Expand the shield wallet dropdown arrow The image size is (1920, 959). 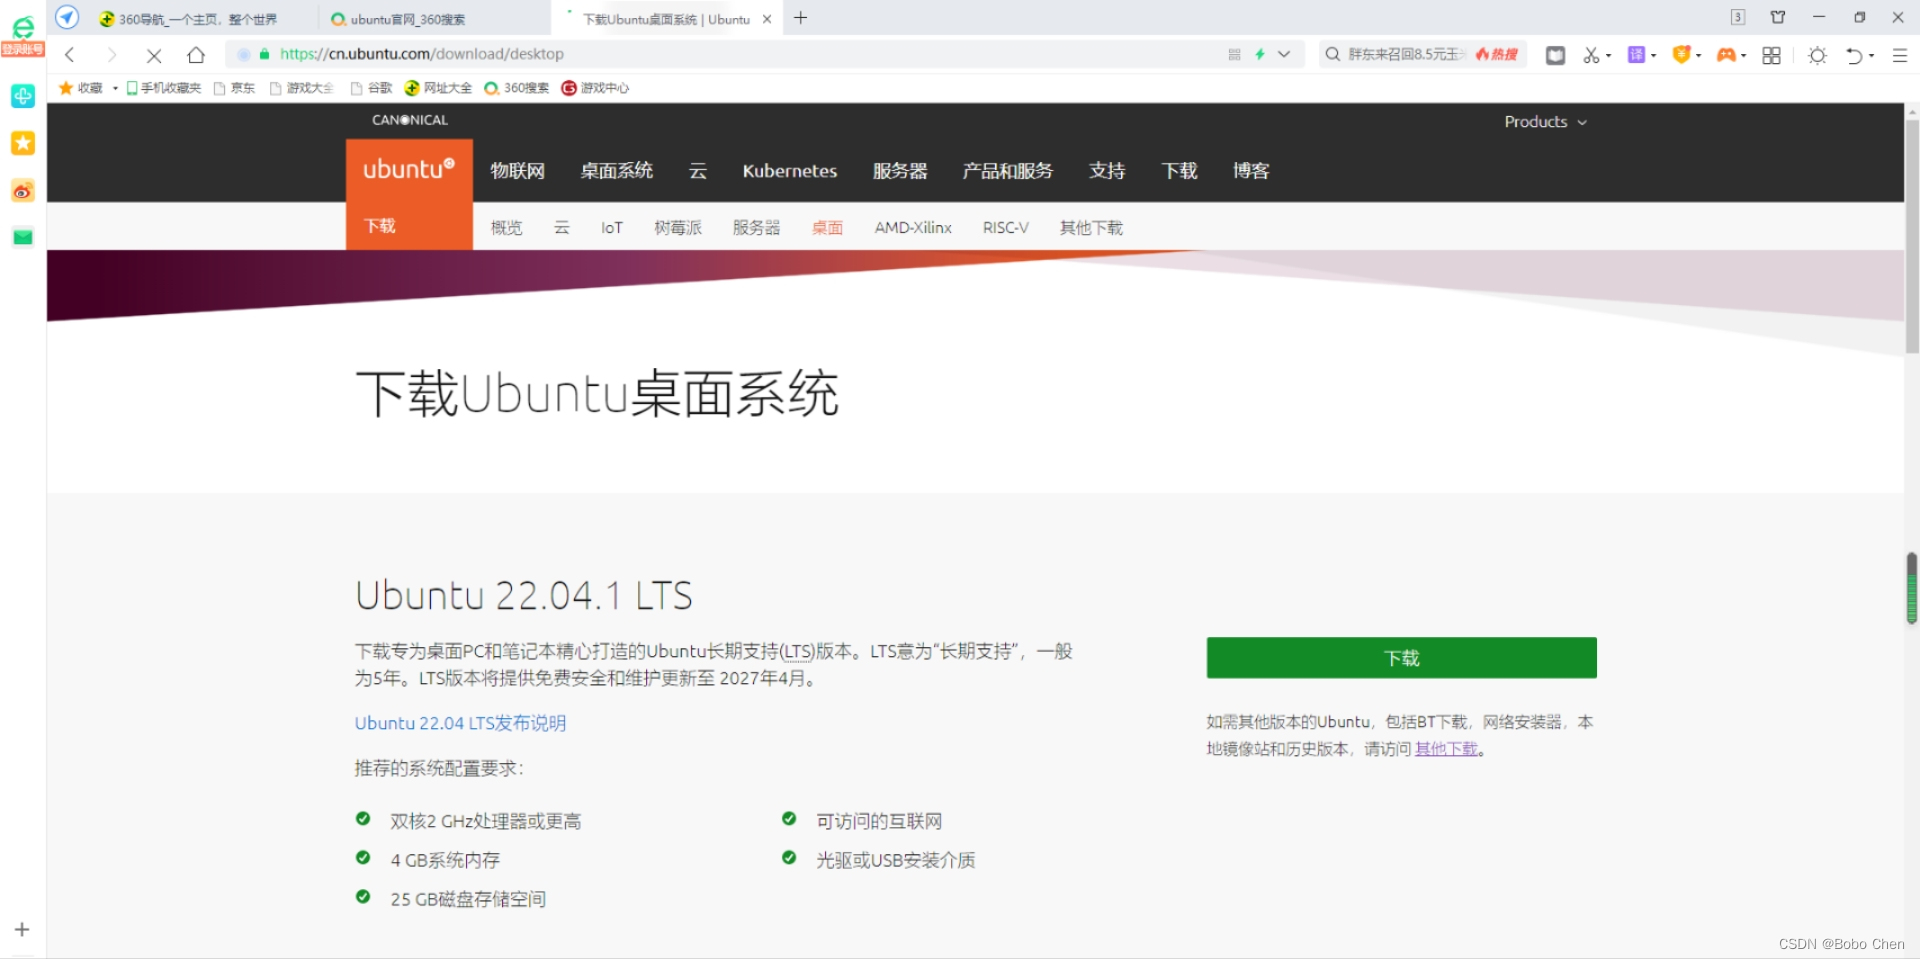click(1698, 56)
